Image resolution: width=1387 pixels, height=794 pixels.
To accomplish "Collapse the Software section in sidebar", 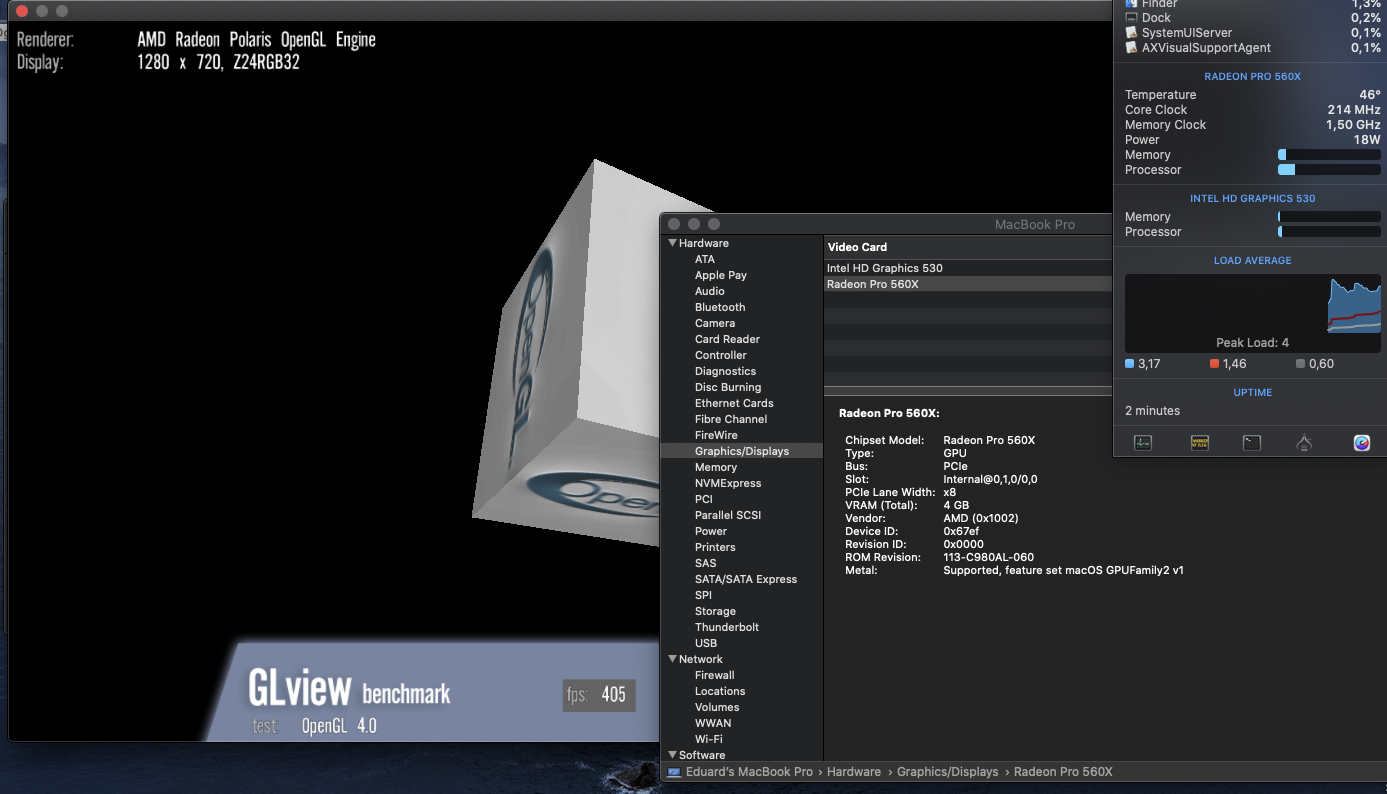I will [673, 755].
